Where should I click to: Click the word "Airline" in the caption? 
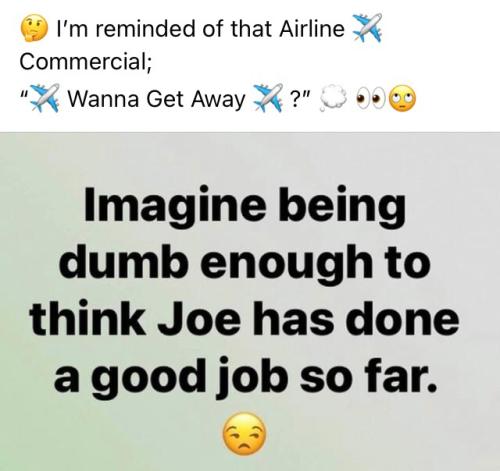[312, 29]
